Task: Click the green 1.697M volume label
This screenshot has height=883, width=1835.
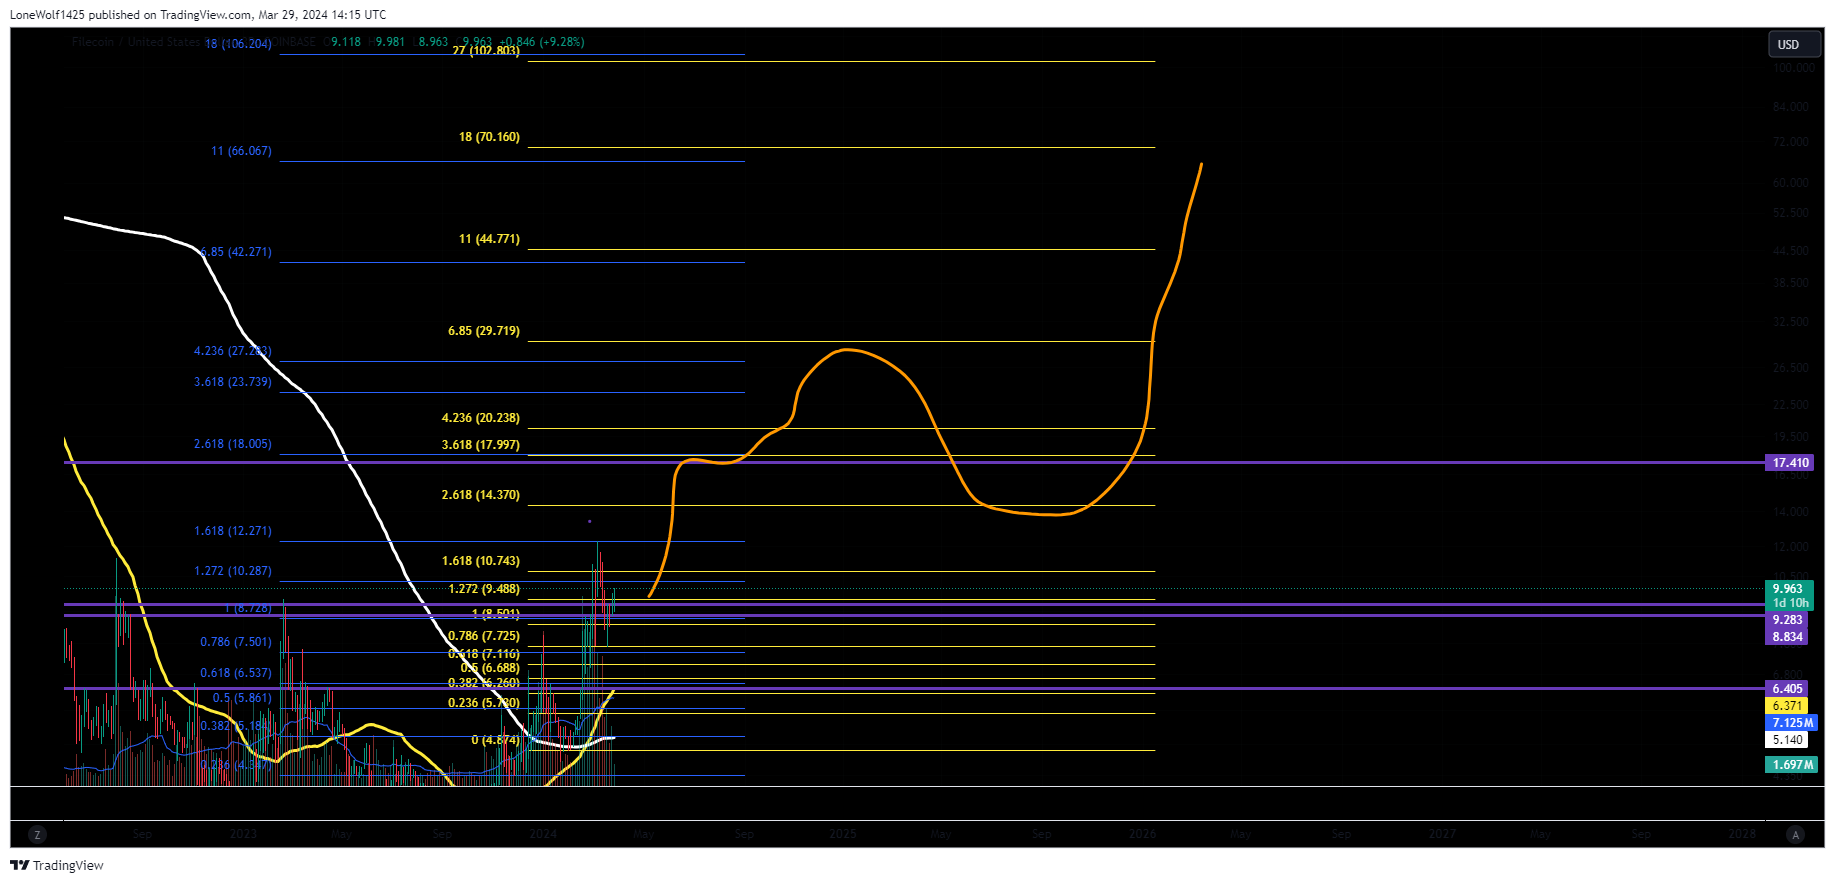Action: 1792,765
